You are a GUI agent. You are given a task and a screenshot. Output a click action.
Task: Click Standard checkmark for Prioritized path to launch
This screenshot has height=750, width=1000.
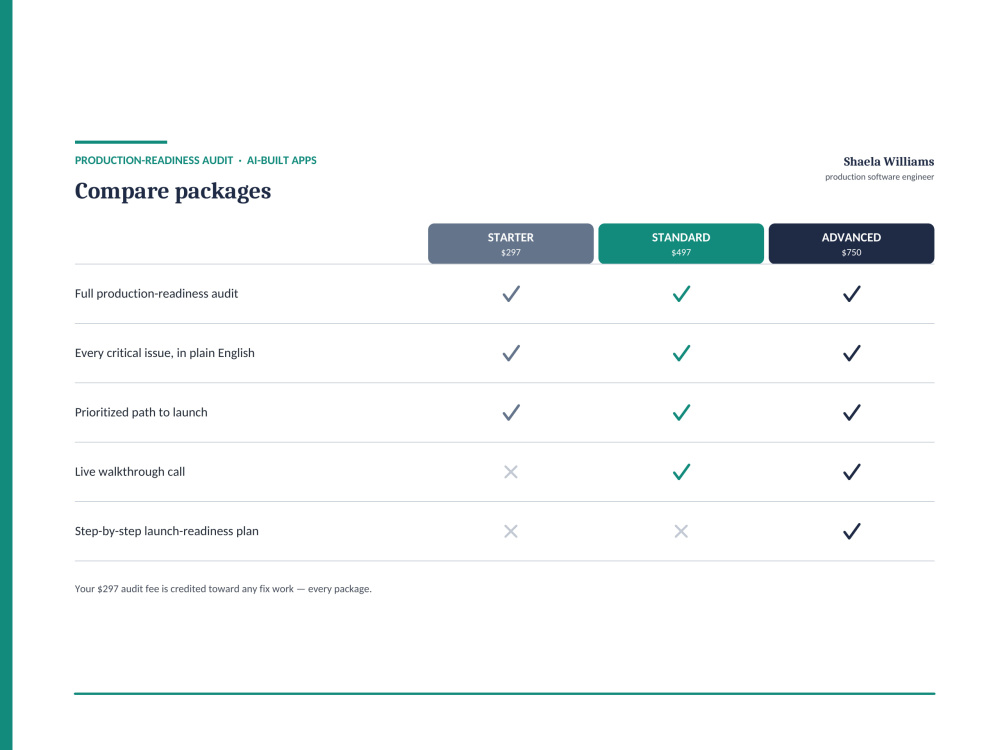click(681, 412)
